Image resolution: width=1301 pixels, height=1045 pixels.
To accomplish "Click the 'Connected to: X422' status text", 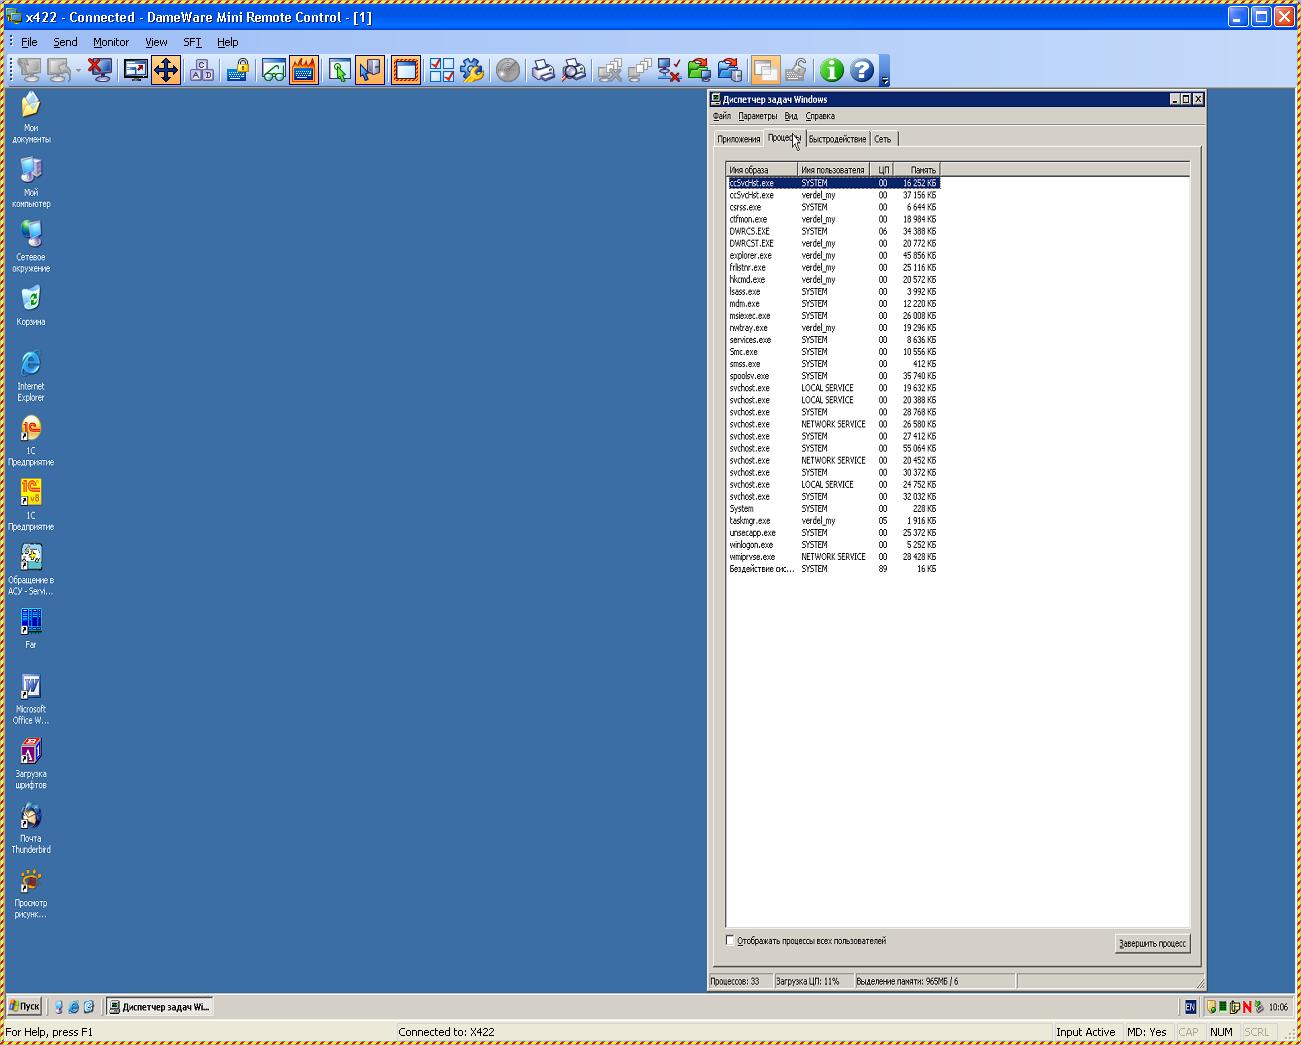I will pyautogui.click(x=446, y=1032).
